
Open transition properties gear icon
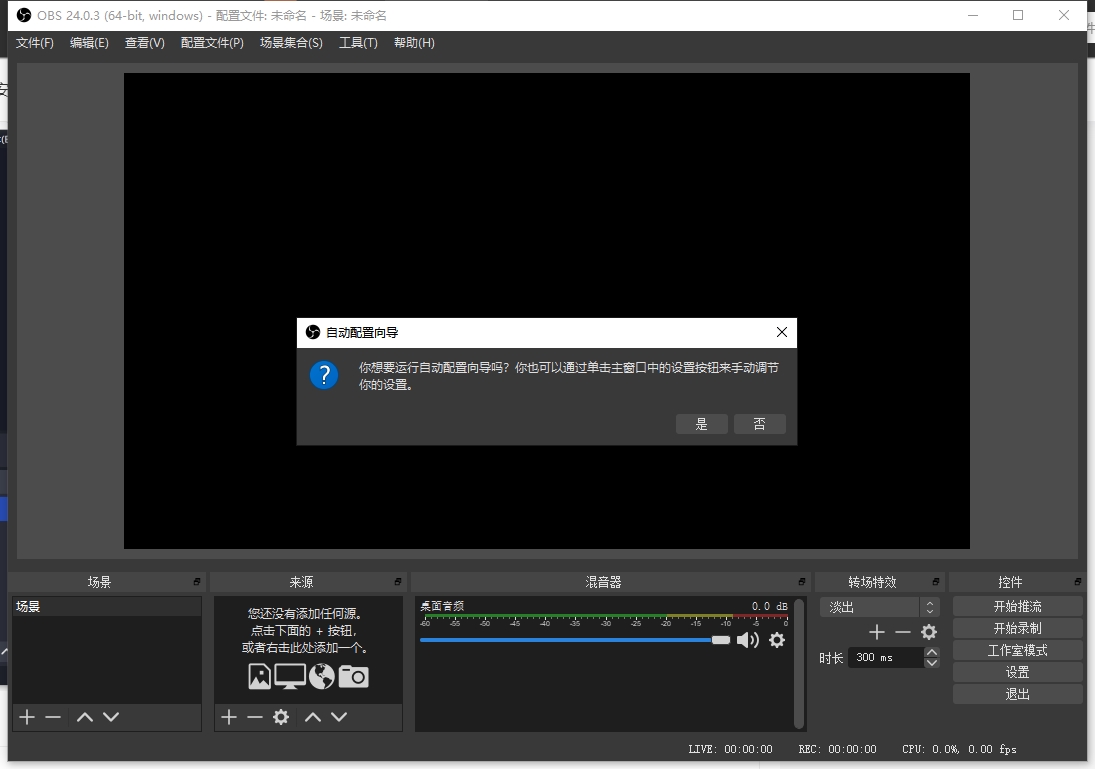click(929, 632)
